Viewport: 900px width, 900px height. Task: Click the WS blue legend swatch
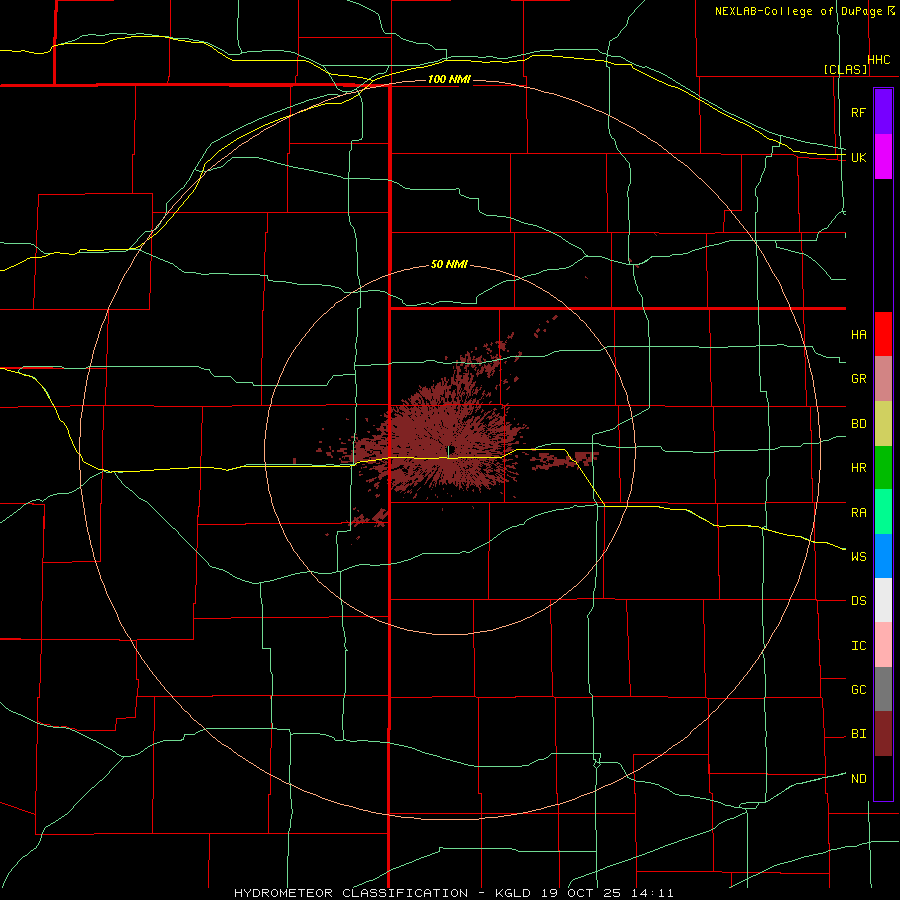[883, 556]
